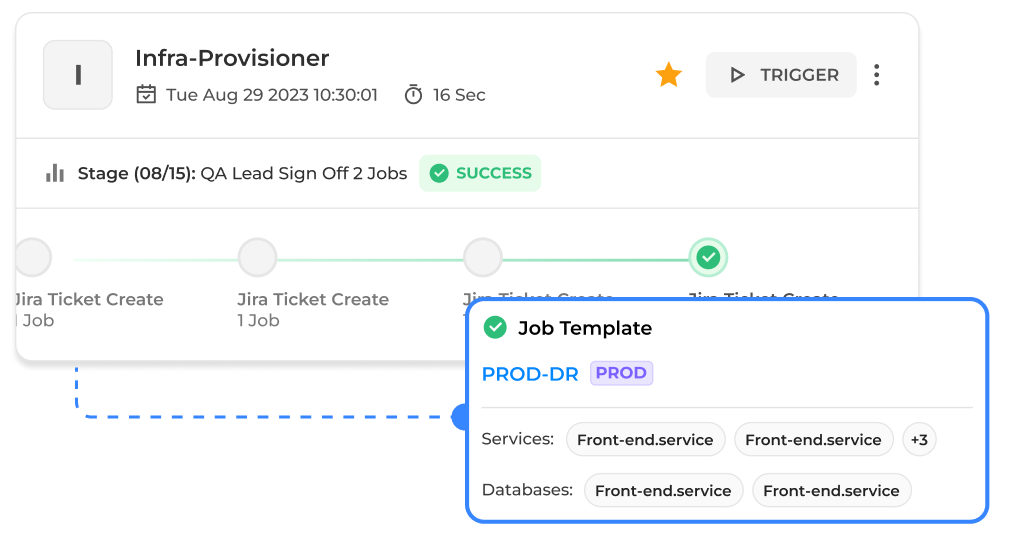Screen dimensions: 1029x537
Task: Open the PROD-DR link
Action: tap(530, 374)
